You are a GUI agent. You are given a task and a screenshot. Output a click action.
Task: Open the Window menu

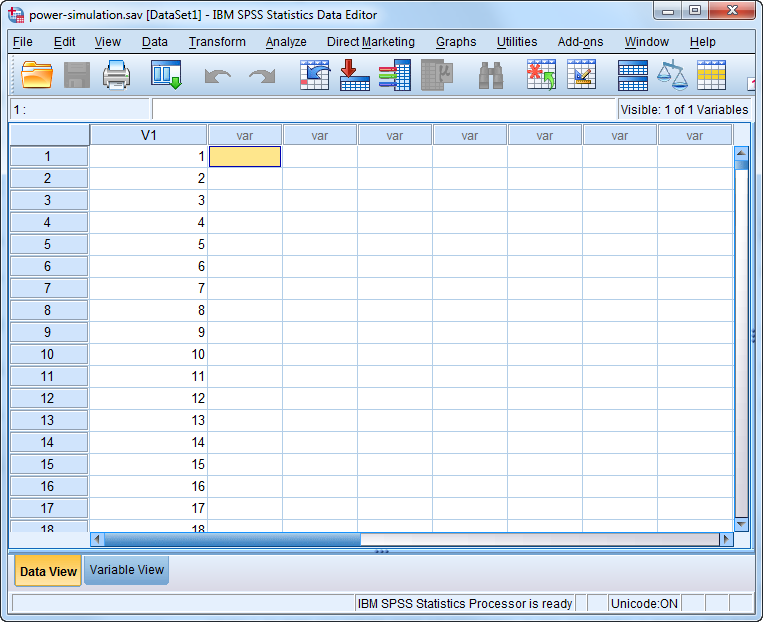(x=647, y=42)
